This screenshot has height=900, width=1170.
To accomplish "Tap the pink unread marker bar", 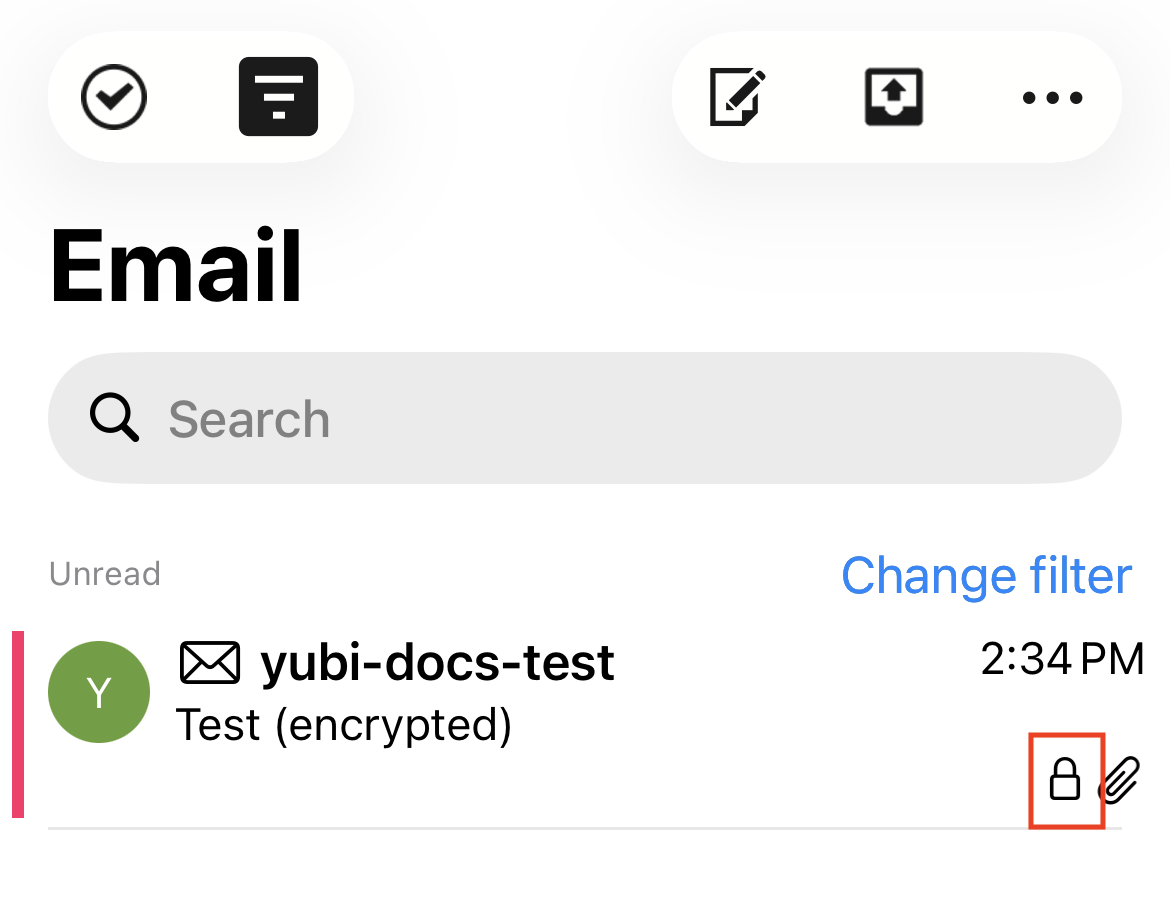I will click(x=17, y=724).
